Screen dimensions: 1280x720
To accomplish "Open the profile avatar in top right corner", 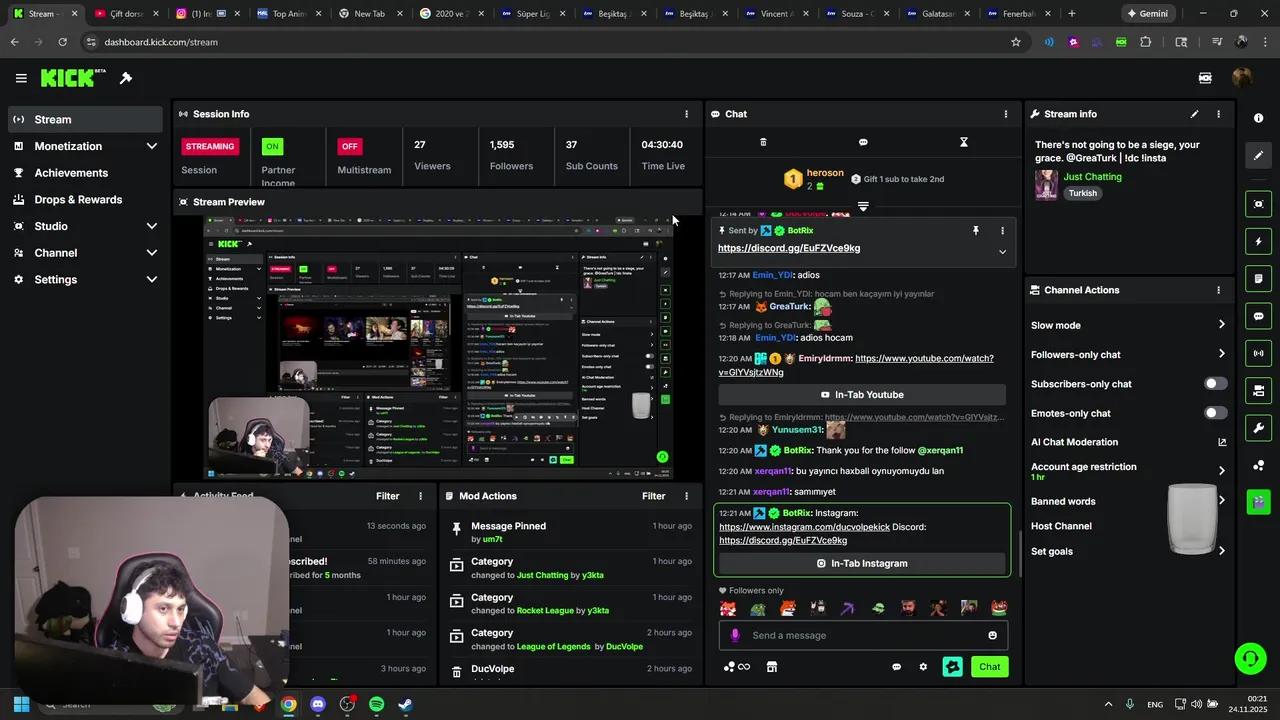I will click(x=1242, y=78).
